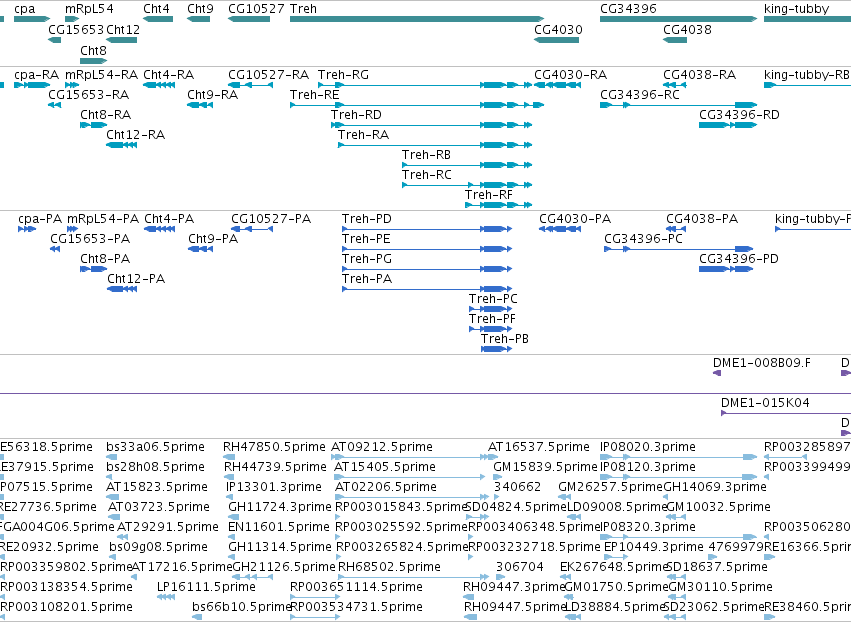The image size is (851, 622).
Task: Click the RP003108201.5prime EST label
Action: point(66,607)
